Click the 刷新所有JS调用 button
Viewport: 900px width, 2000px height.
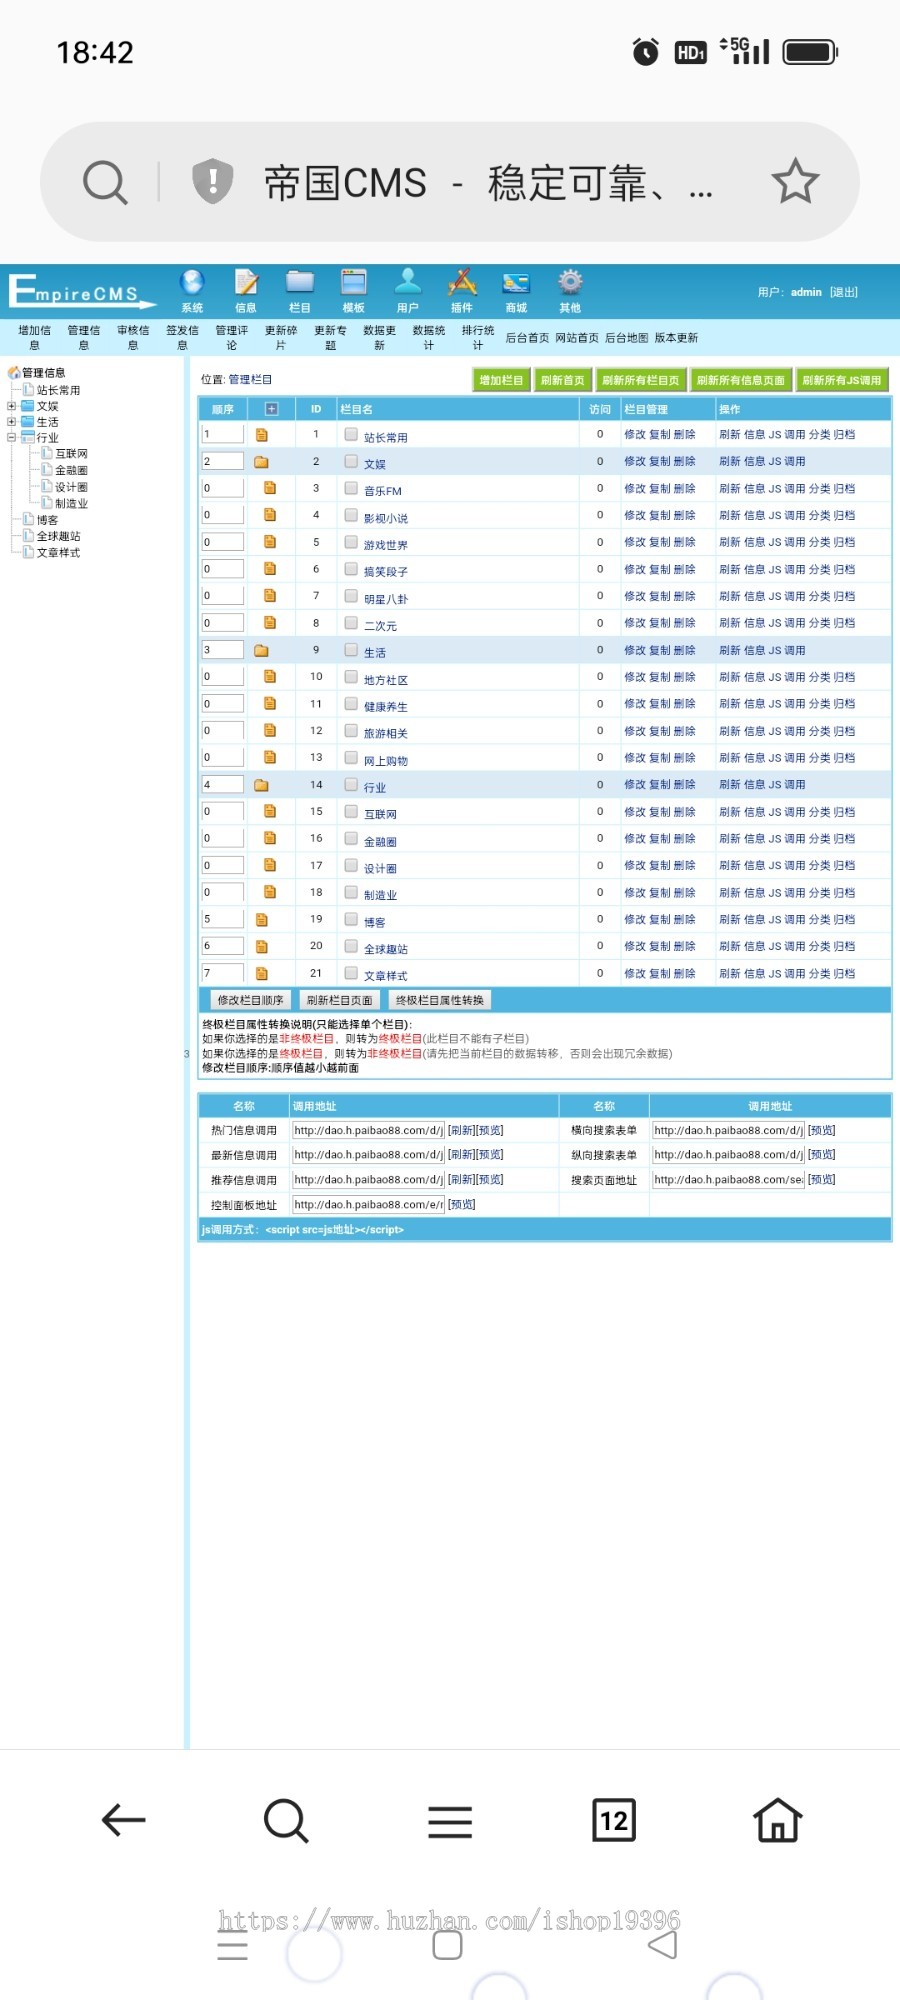(x=842, y=380)
